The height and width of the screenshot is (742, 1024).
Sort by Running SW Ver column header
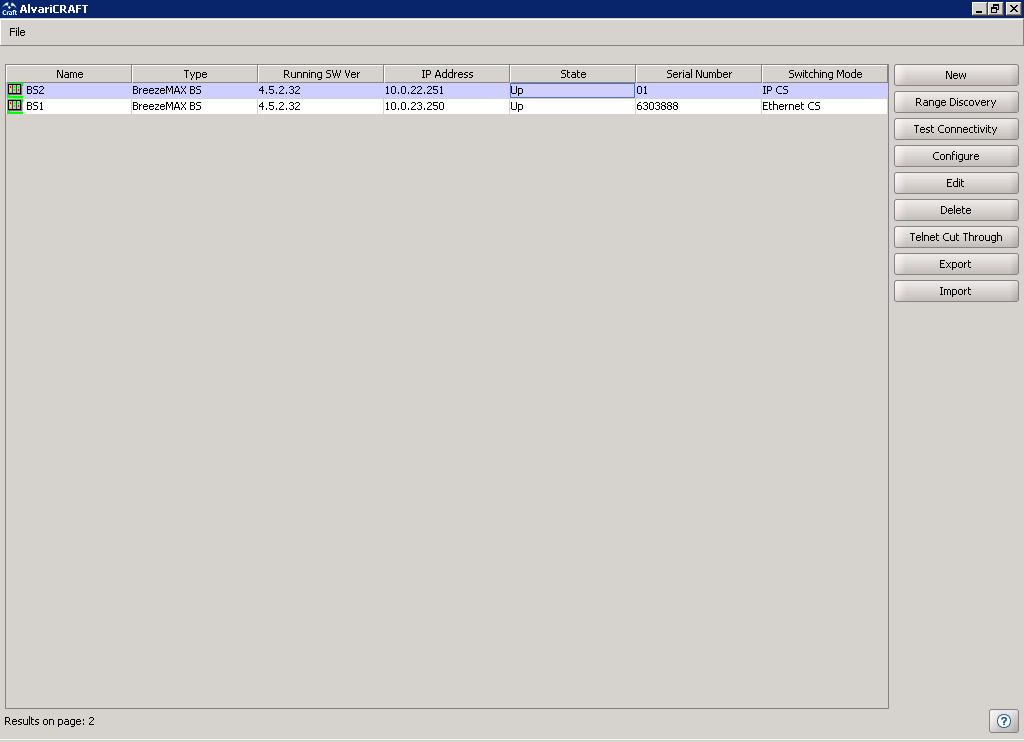pyautogui.click(x=321, y=74)
